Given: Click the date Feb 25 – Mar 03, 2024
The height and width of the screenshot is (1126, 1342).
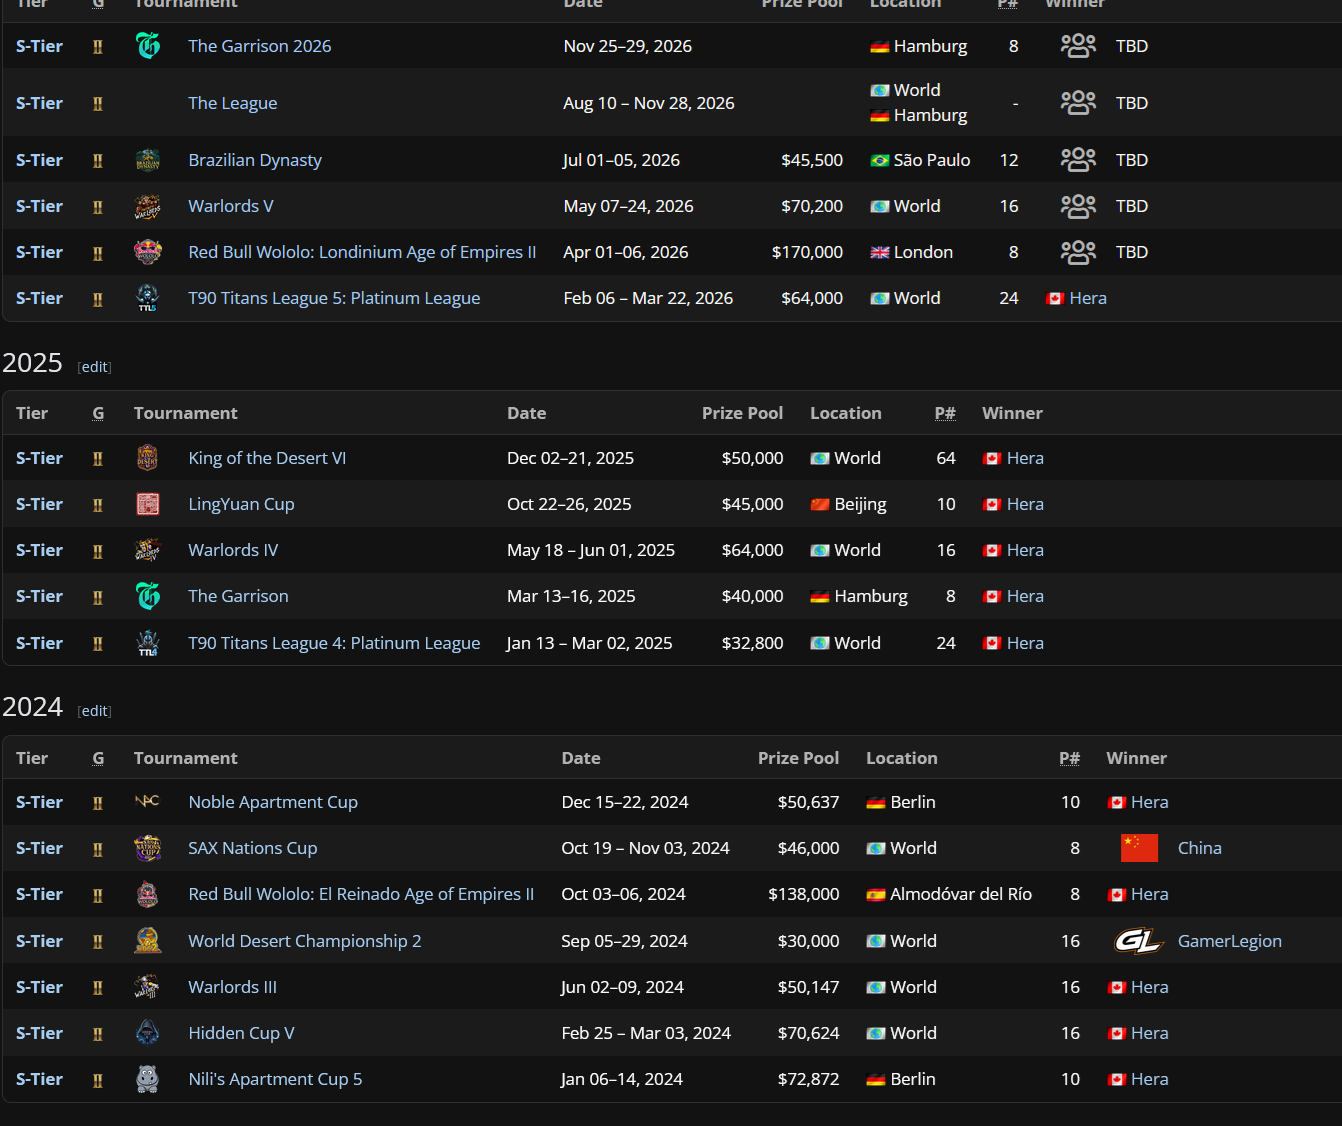Looking at the screenshot, I should point(646,1033).
